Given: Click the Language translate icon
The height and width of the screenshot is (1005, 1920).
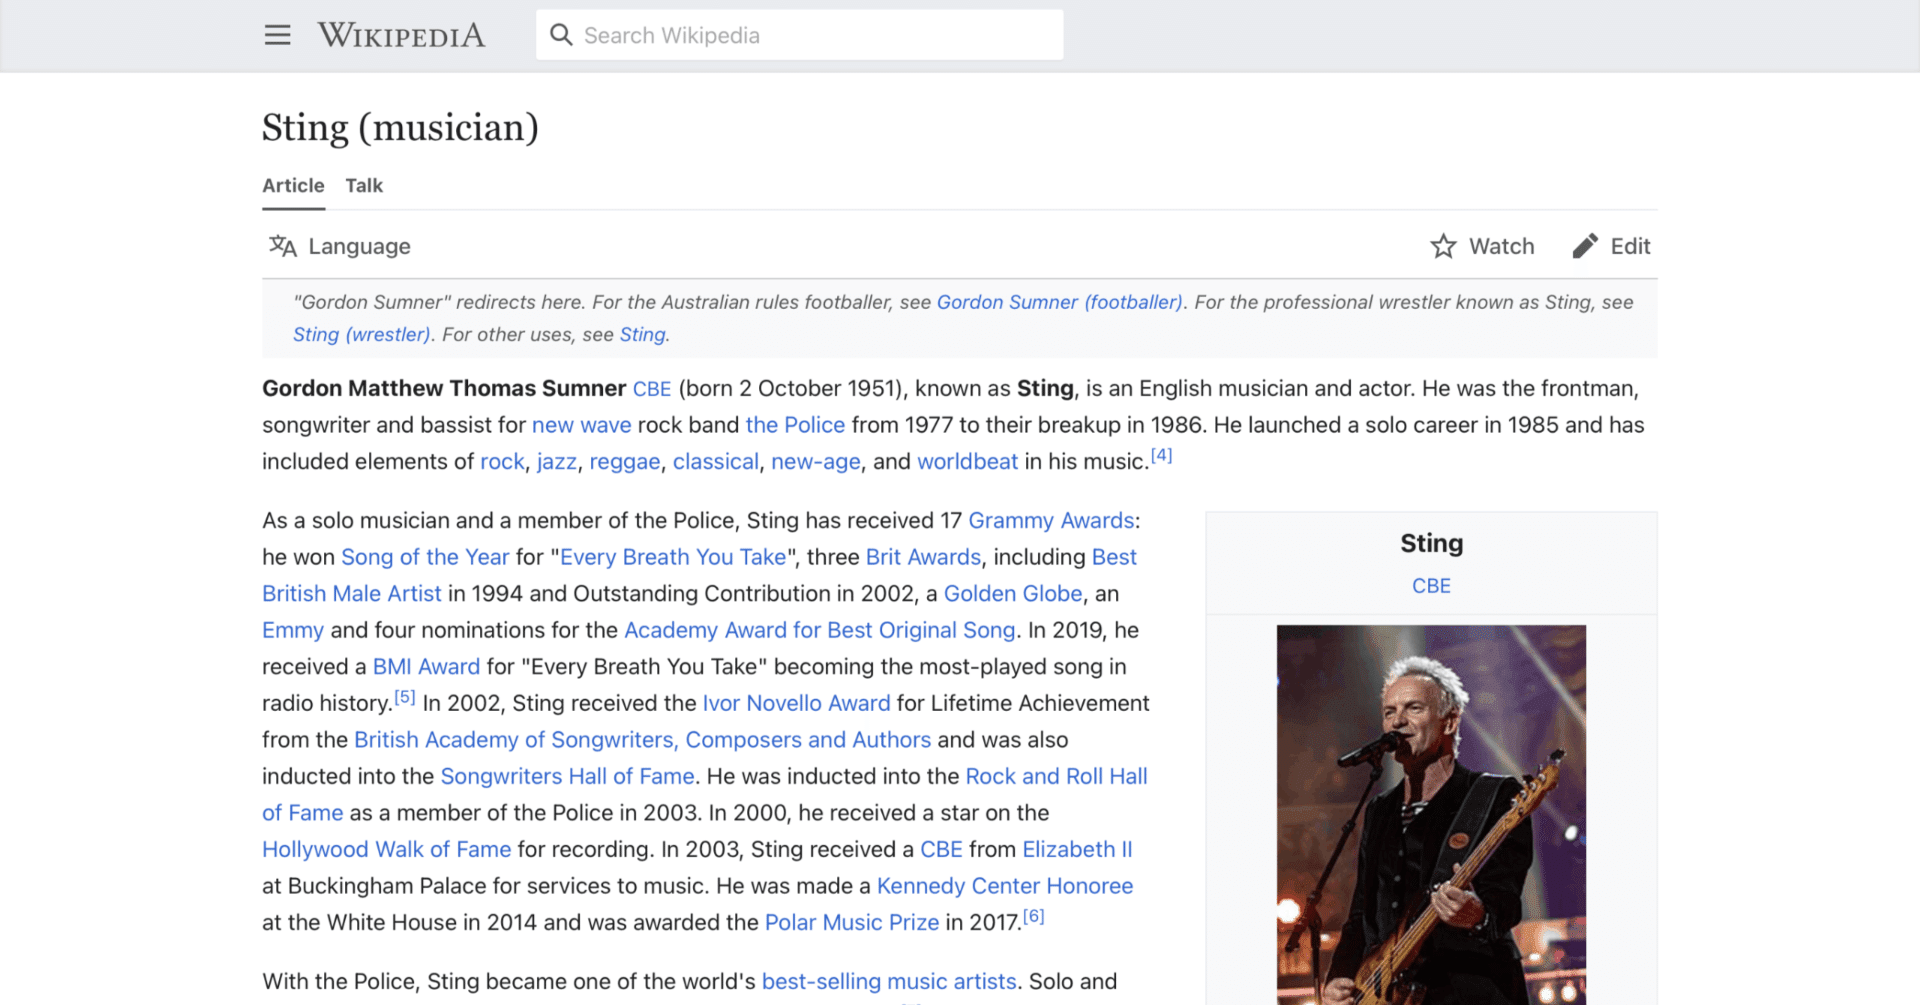Looking at the screenshot, I should click(283, 246).
